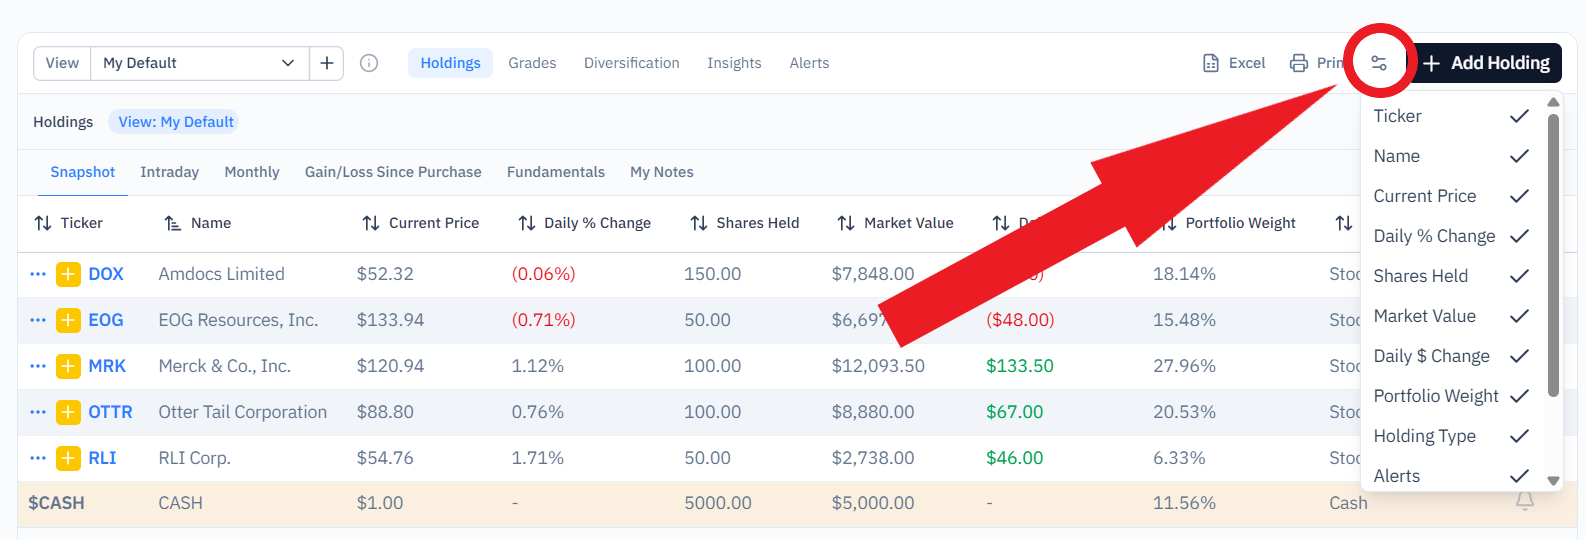Click the column list scrollbar thumb
The image size is (1585, 540).
point(1553,255)
